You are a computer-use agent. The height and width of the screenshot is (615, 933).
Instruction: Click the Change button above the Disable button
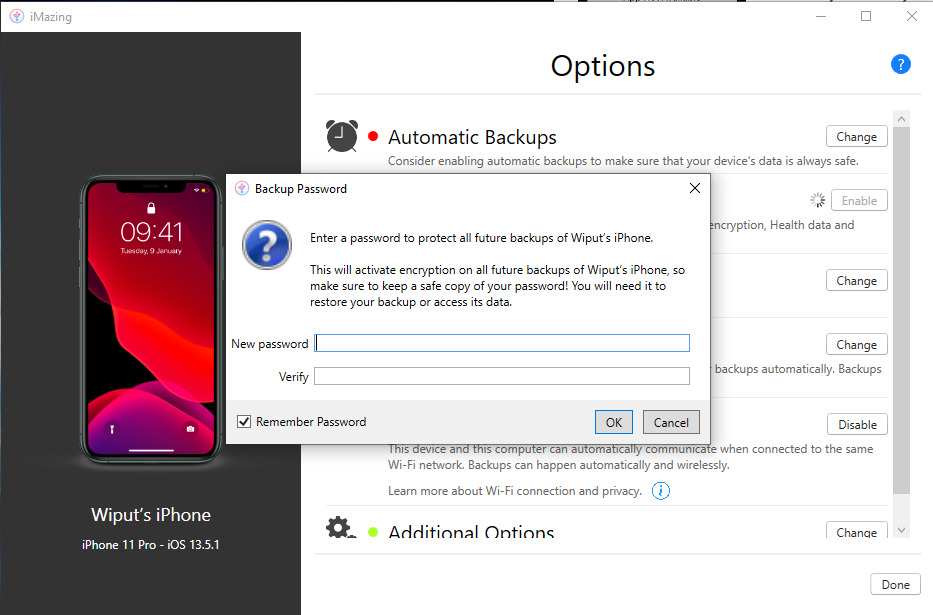pyautogui.click(x=856, y=344)
